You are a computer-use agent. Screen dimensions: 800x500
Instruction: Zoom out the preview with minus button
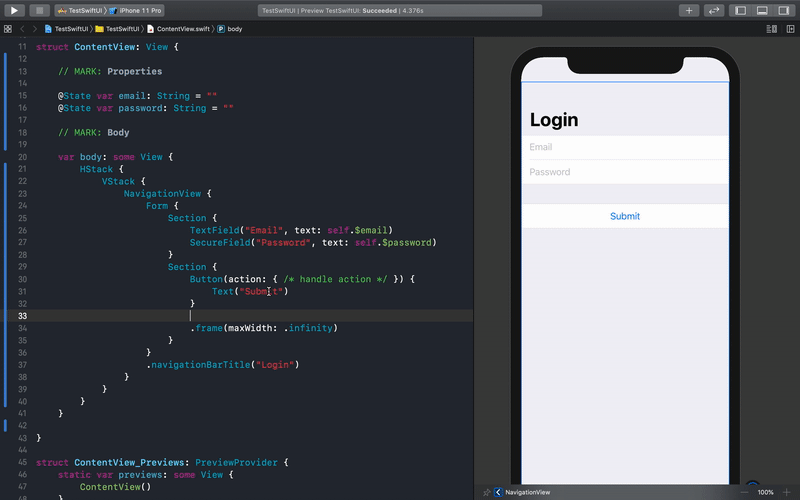point(743,492)
